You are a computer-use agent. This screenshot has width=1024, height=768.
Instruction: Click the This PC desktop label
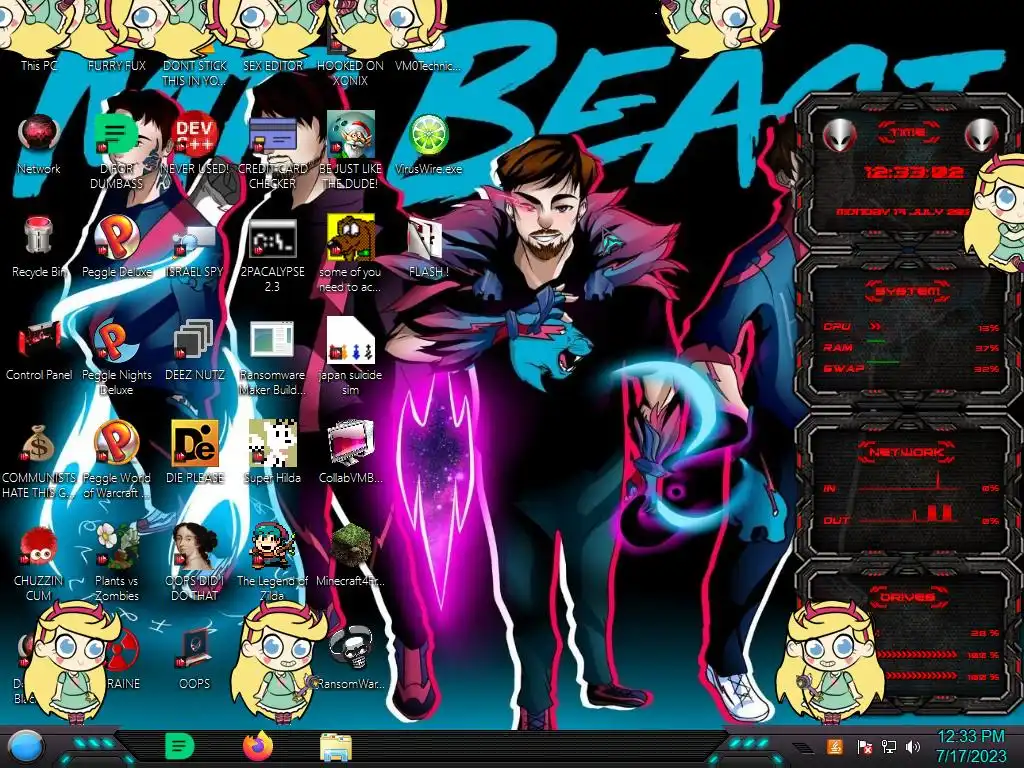point(39,65)
